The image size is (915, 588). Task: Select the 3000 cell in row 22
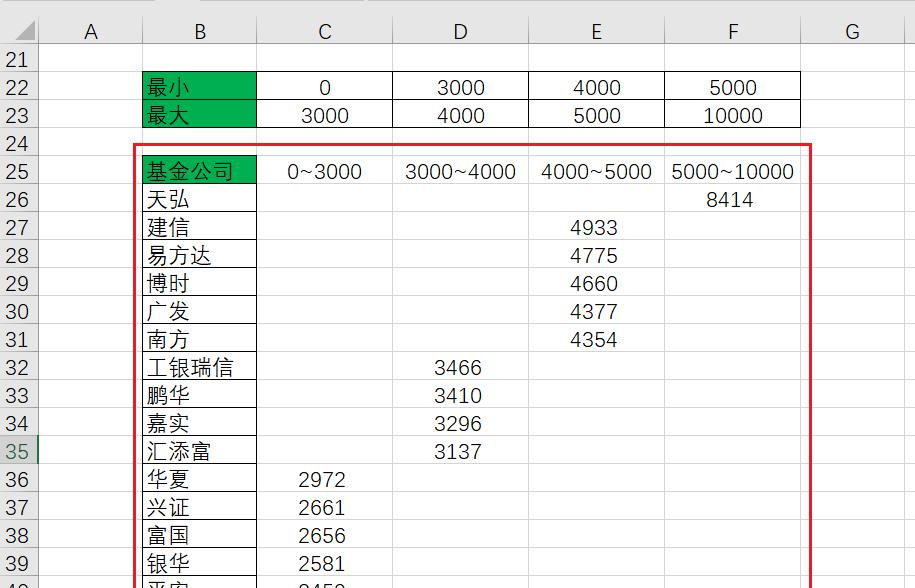pyautogui.click(x=460, y=86)
